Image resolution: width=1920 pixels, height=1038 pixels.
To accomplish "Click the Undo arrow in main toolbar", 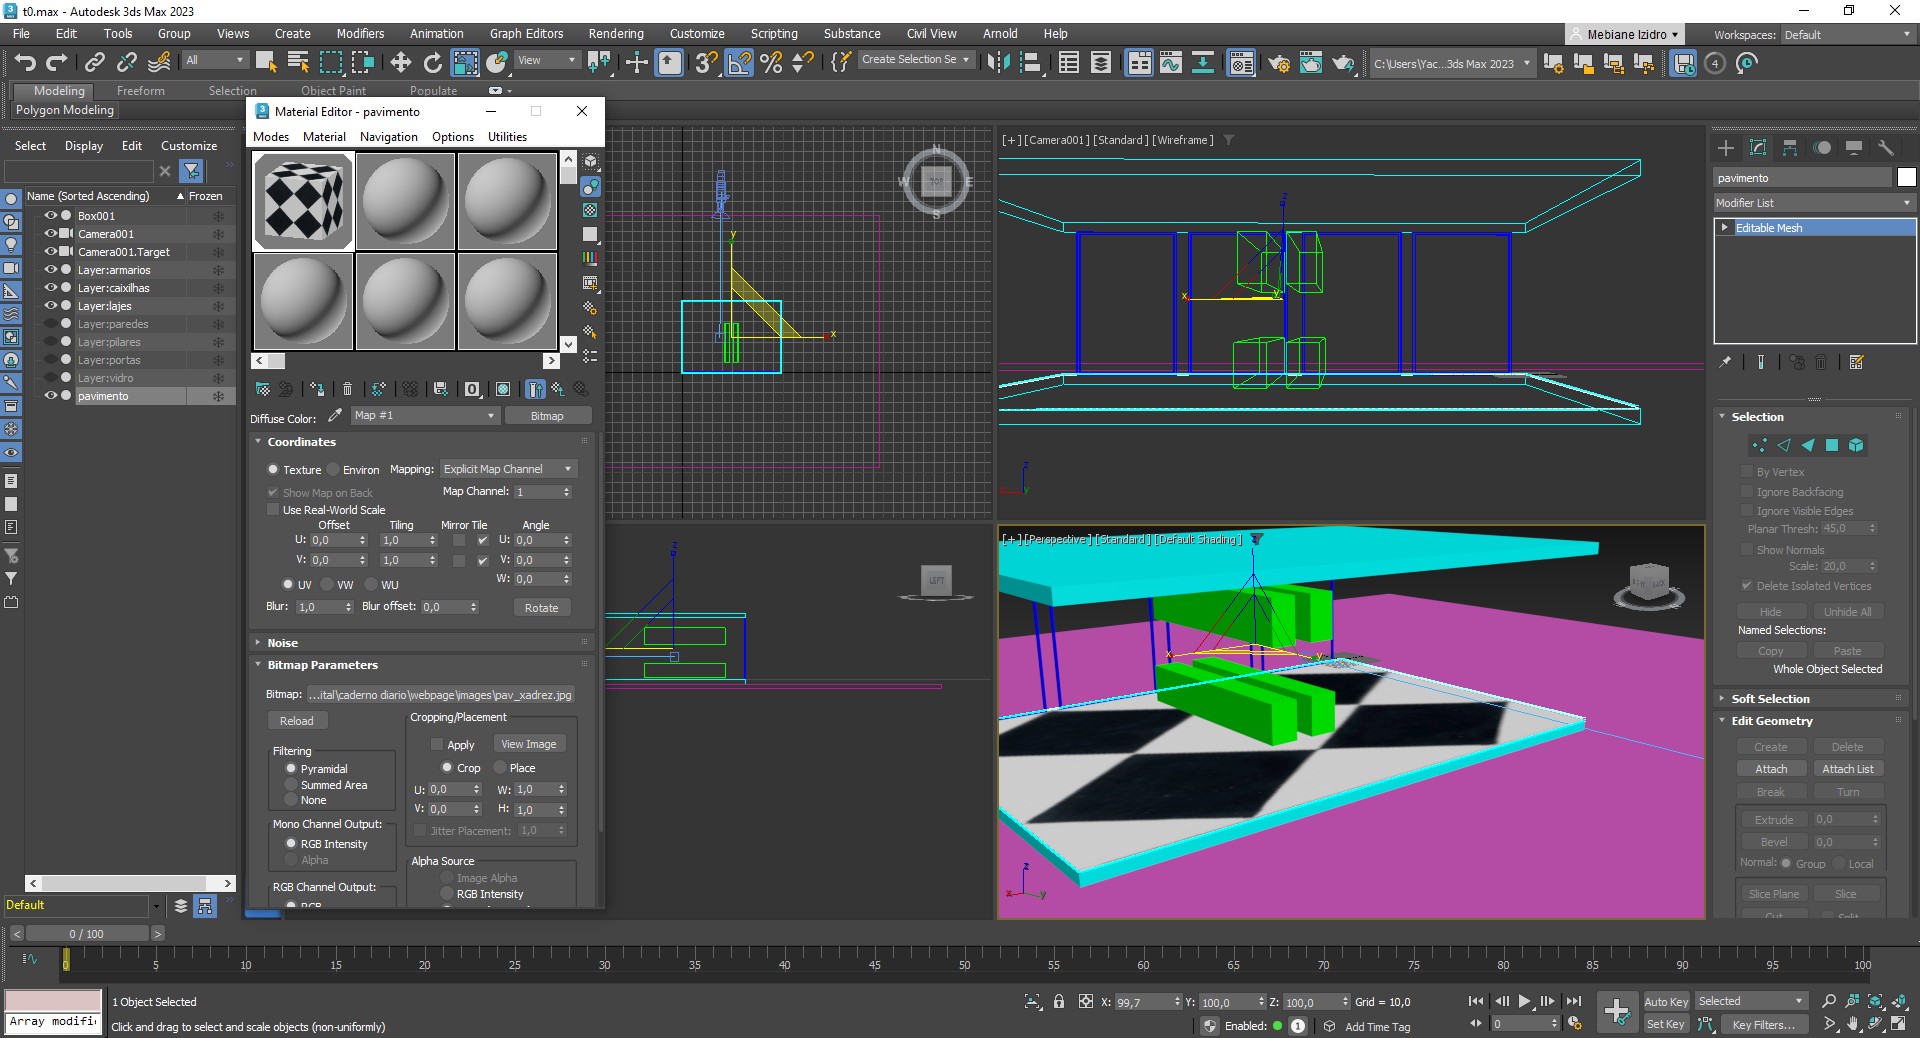I will click(x=25, y=63).
